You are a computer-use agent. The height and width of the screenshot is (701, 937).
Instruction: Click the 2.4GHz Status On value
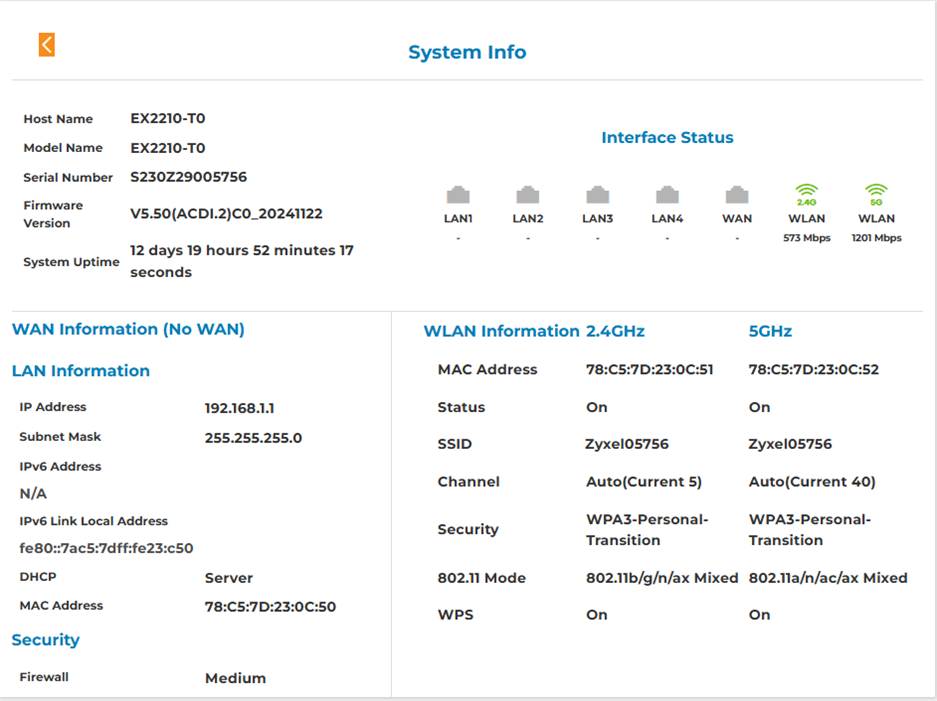(x=596, y=407)
